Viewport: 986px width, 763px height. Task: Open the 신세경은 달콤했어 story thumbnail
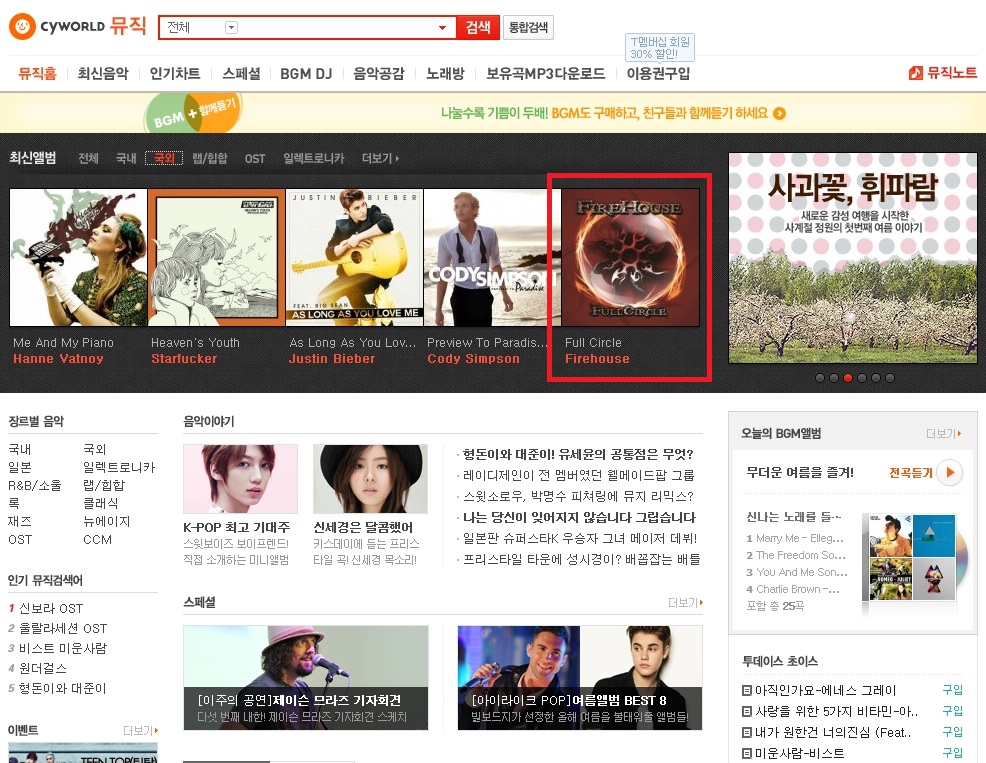[x=370, y=479]
